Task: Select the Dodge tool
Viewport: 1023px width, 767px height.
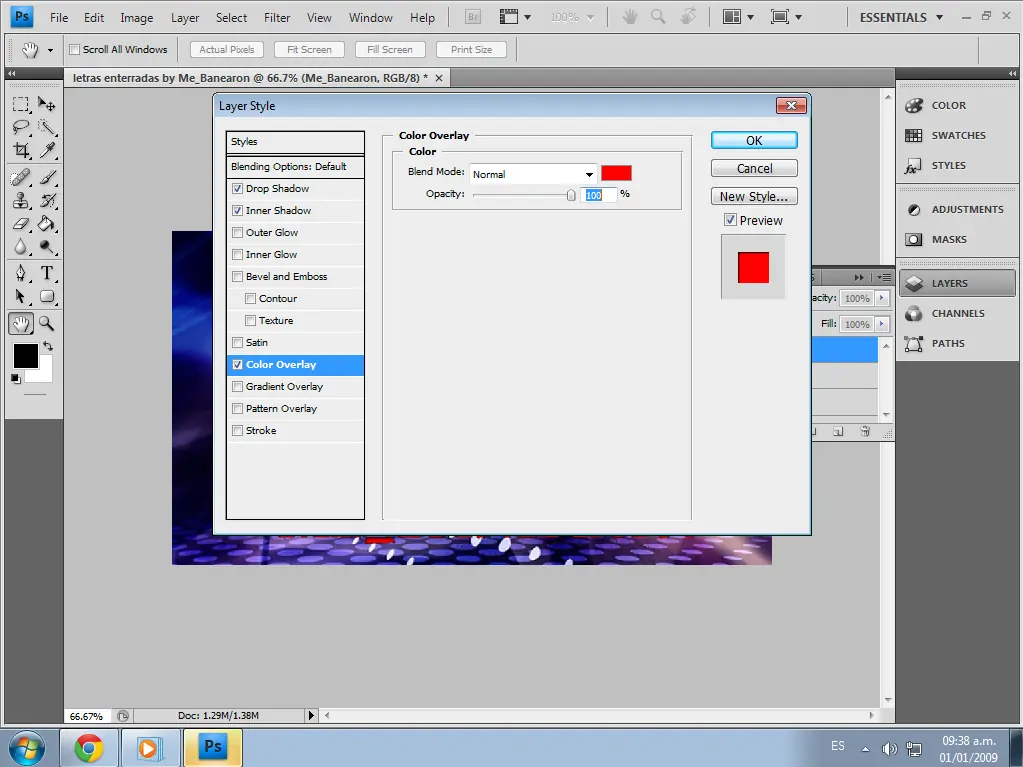Action: [x=46, y=247]
